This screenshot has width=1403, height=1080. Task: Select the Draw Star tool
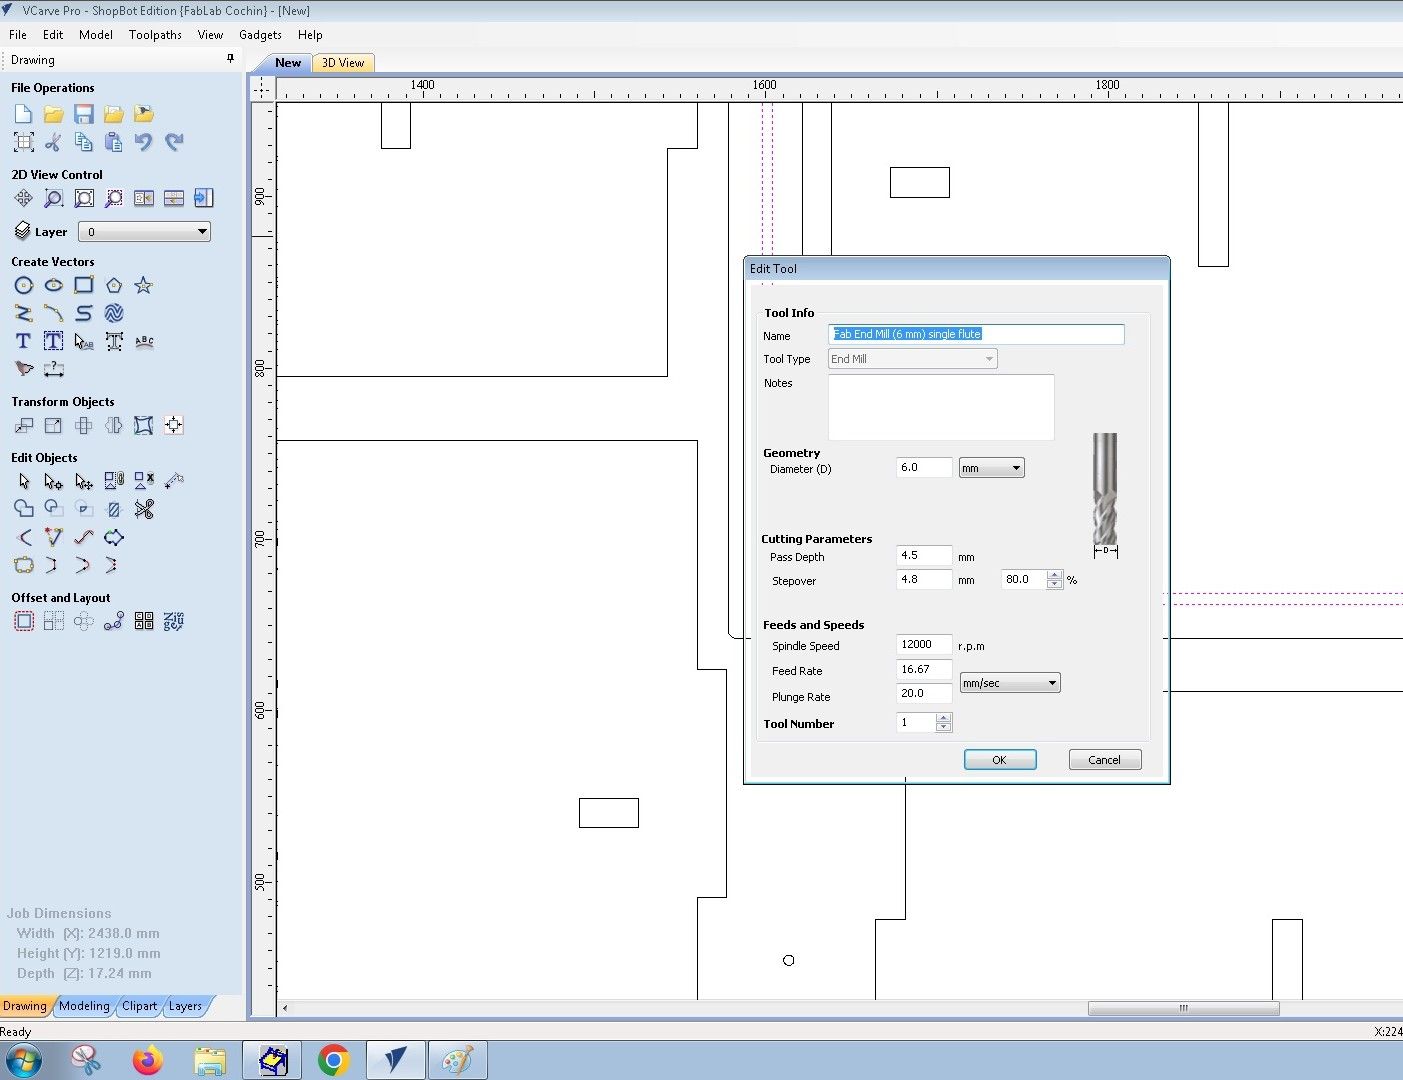pos(143,285)
